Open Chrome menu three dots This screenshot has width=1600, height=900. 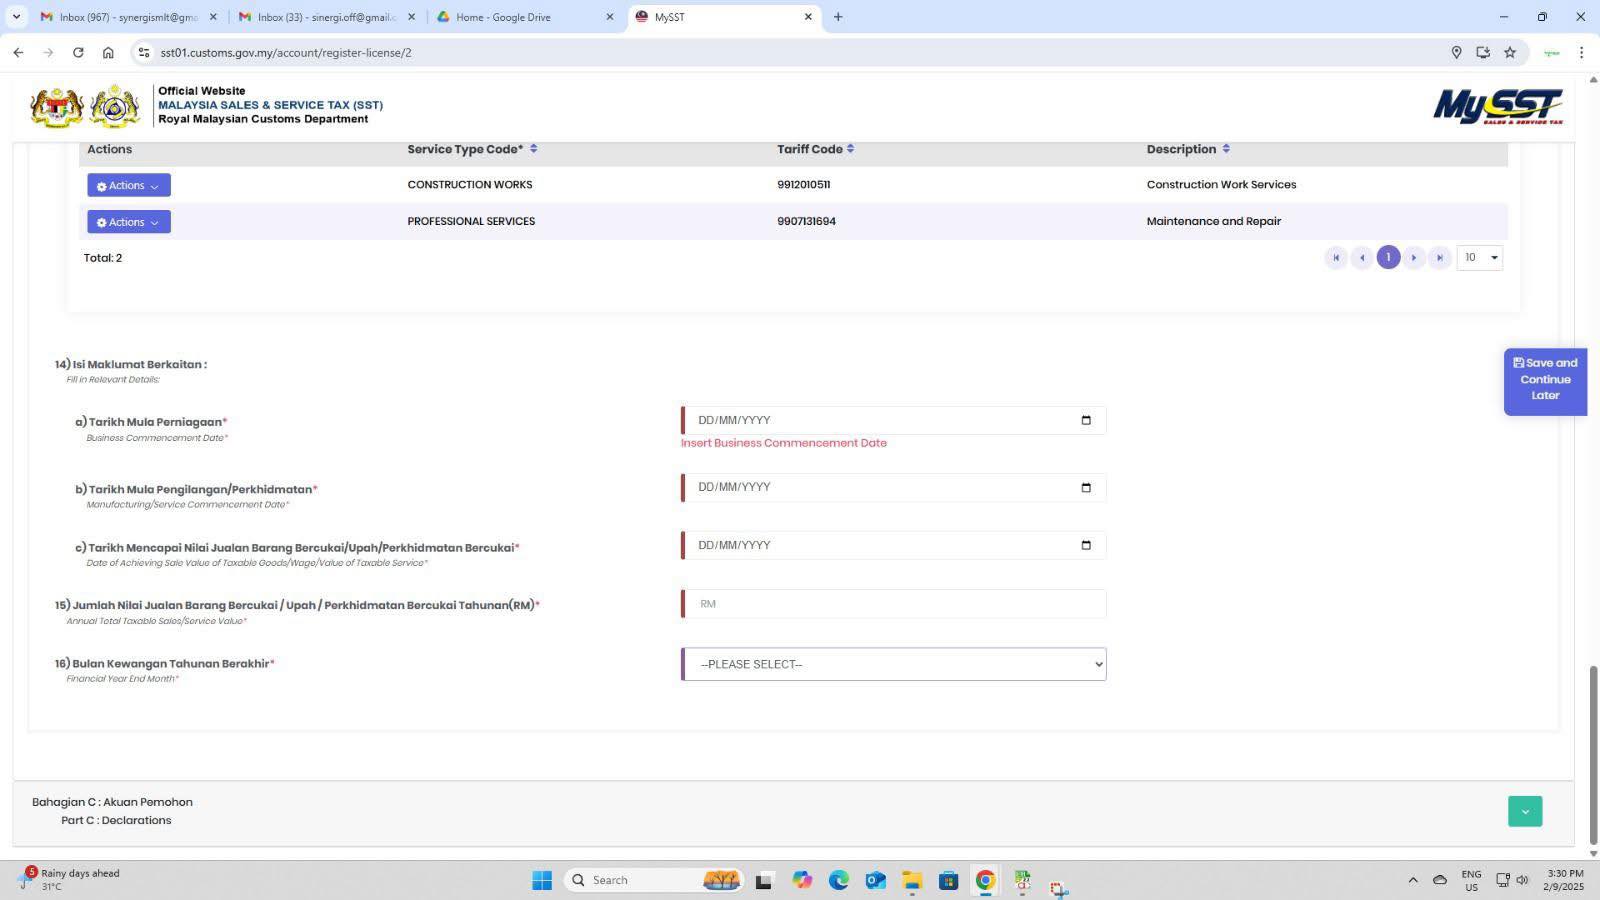pyautogui.click(x=1581, y=52)
